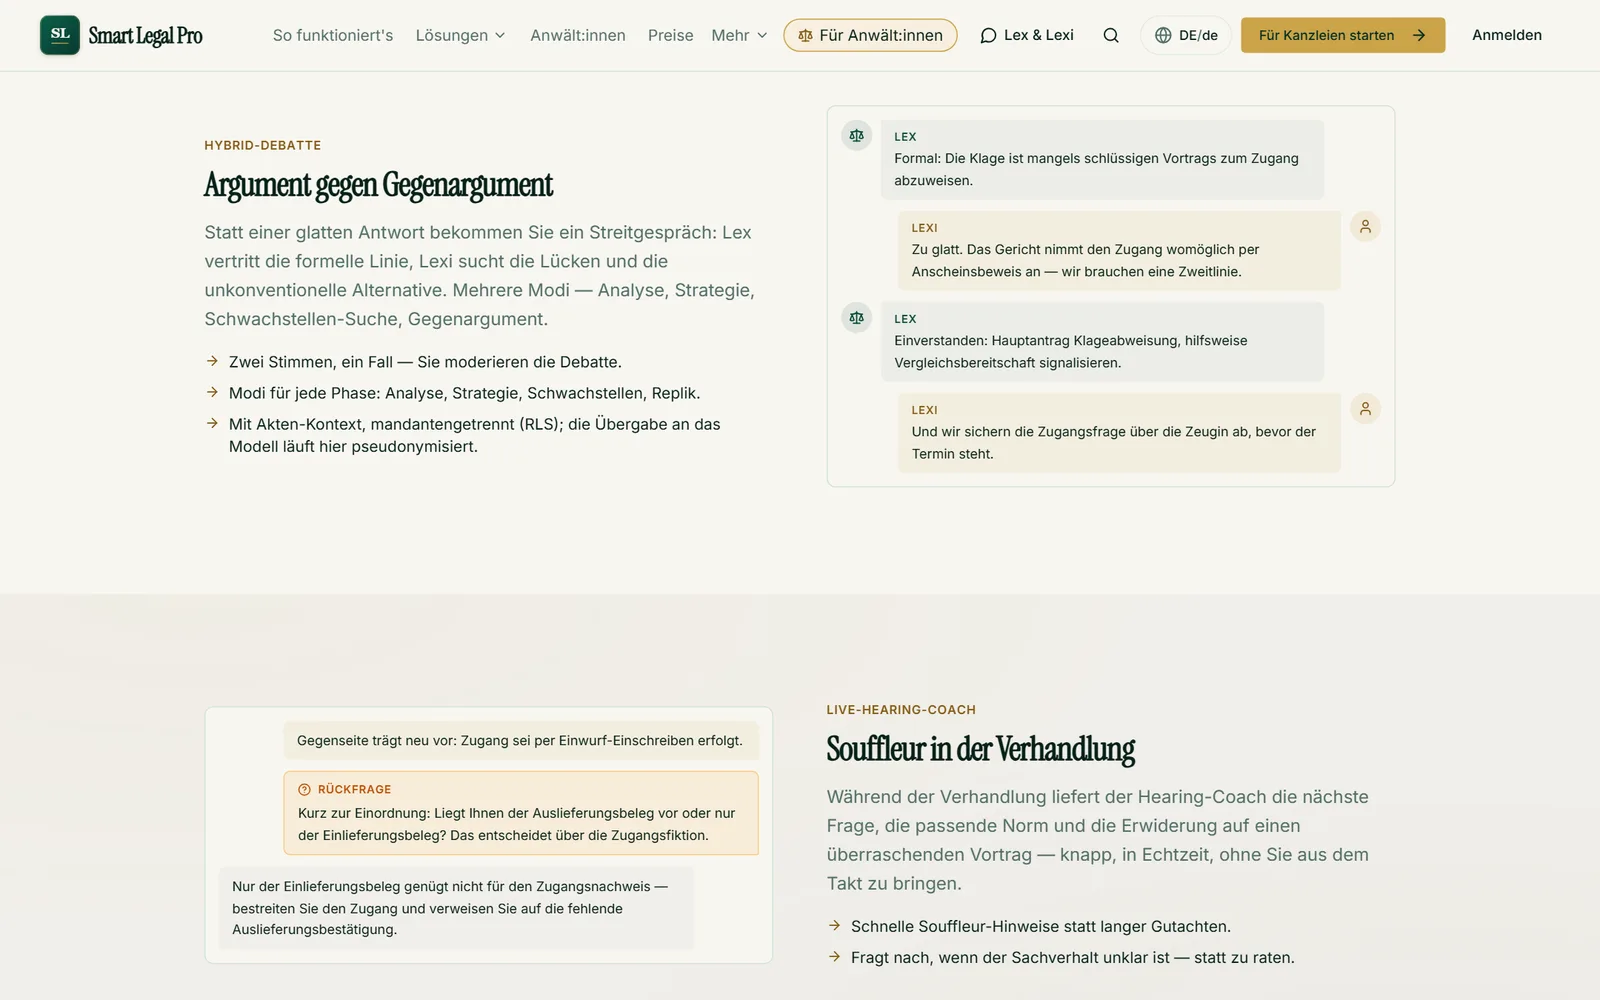Click the arrow in Für Kanzleien starten
This screenshot has height=1000, width=1600.
[1419, 35]
